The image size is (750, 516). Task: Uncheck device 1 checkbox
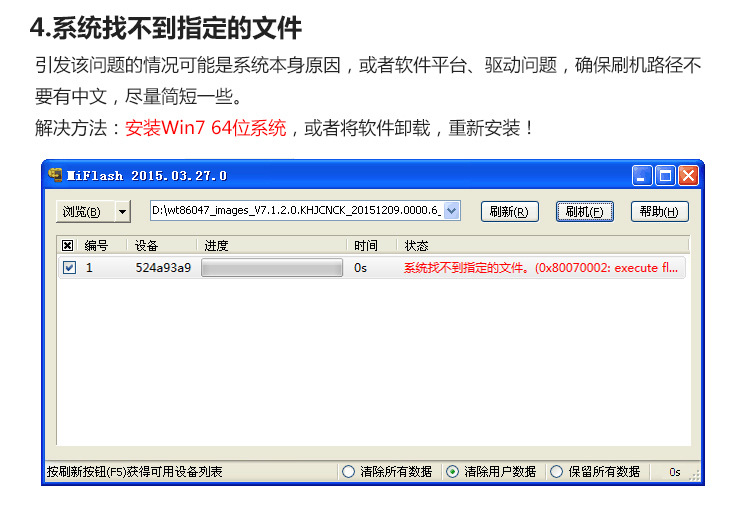pyautogui.click(x=69, y=267)
